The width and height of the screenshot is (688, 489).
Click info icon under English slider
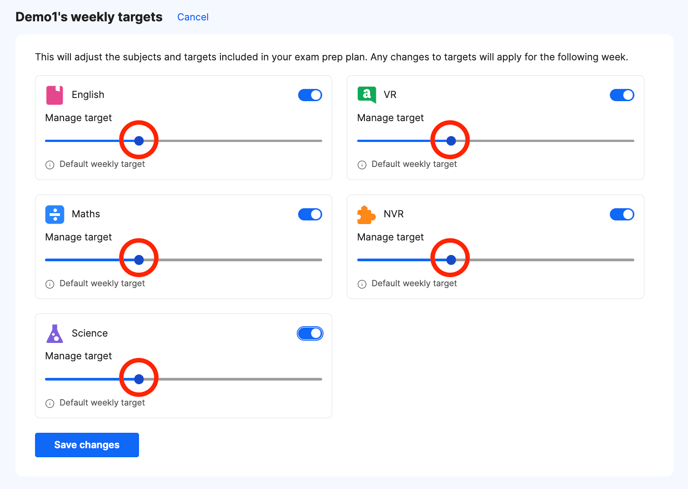point(50,165)
